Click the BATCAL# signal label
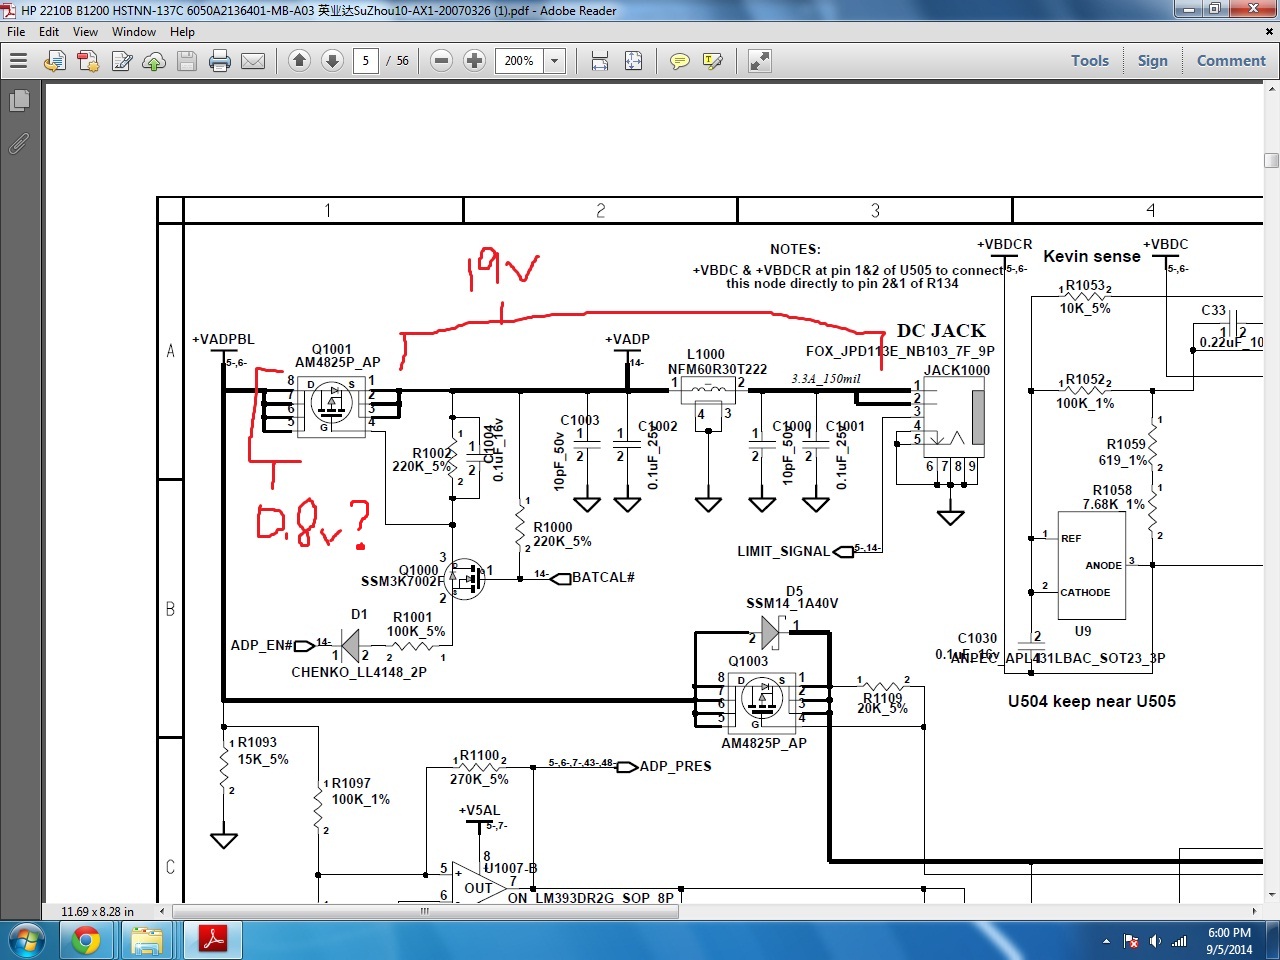Image resolution: width=1280 pixels, height=960 pixels. pyautogui.click(x=604, y=577)
